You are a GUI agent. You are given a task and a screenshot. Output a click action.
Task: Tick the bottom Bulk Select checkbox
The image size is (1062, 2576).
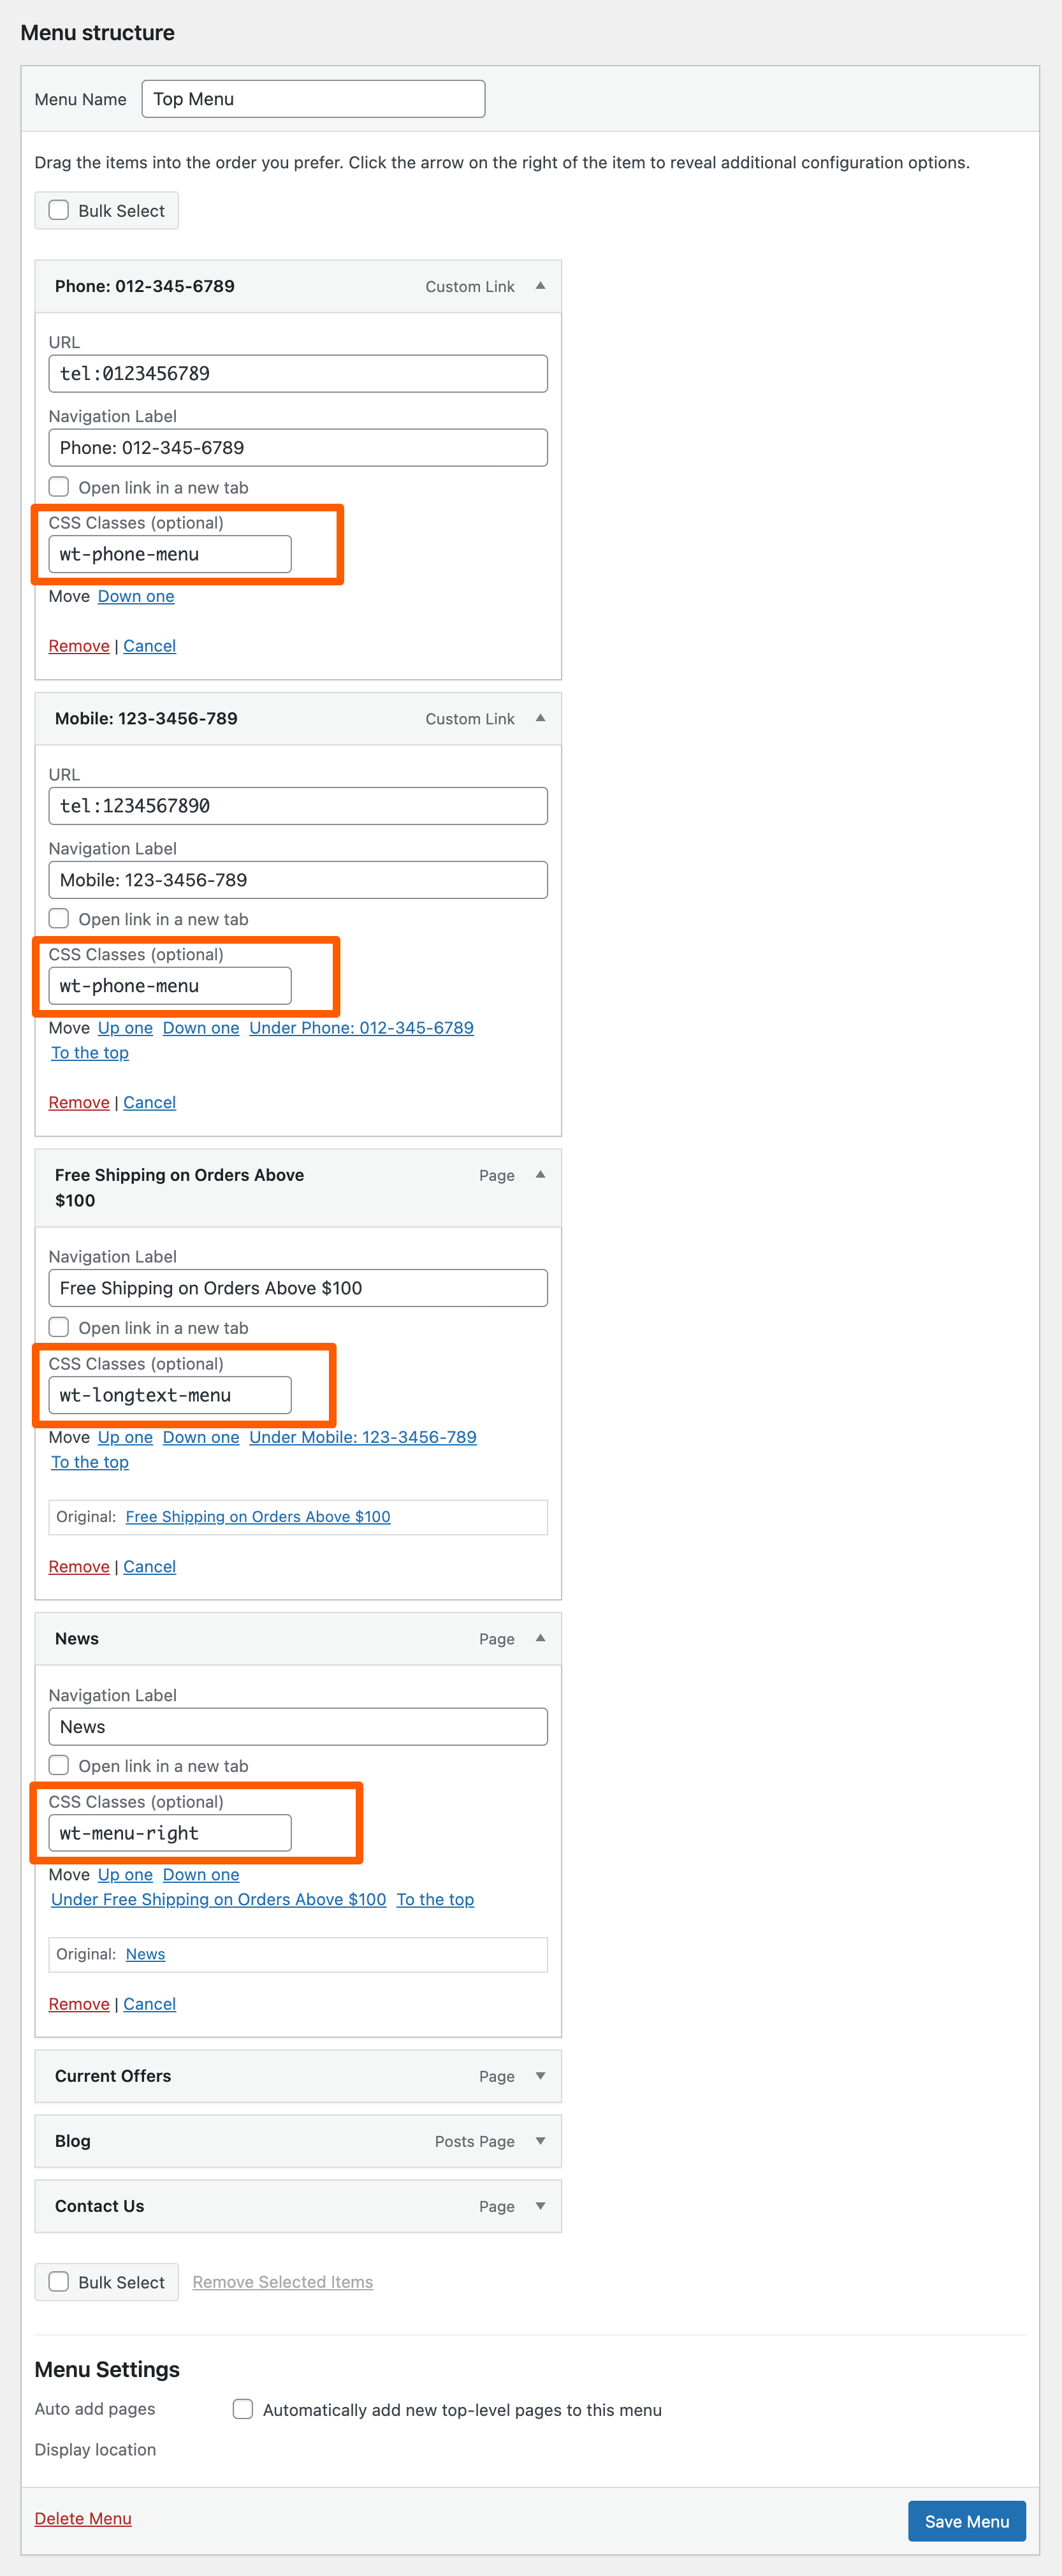pos(59,2281)
